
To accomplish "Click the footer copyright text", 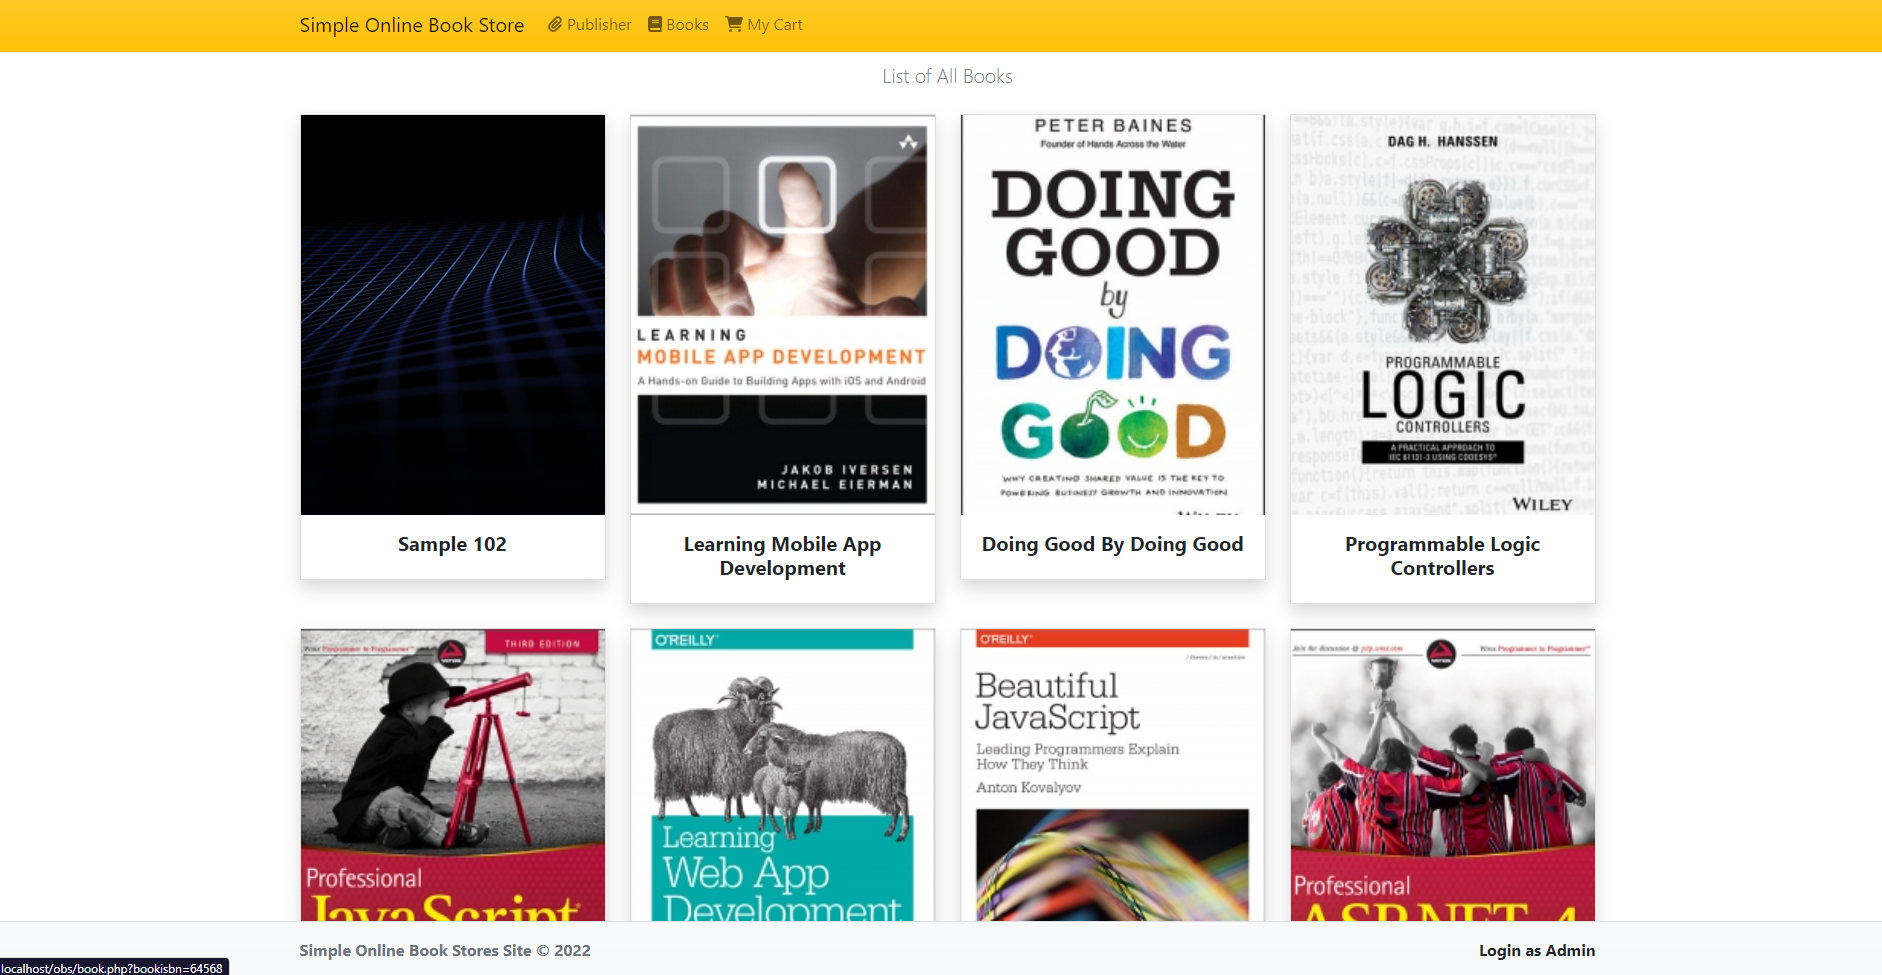I will click(445, 950).
